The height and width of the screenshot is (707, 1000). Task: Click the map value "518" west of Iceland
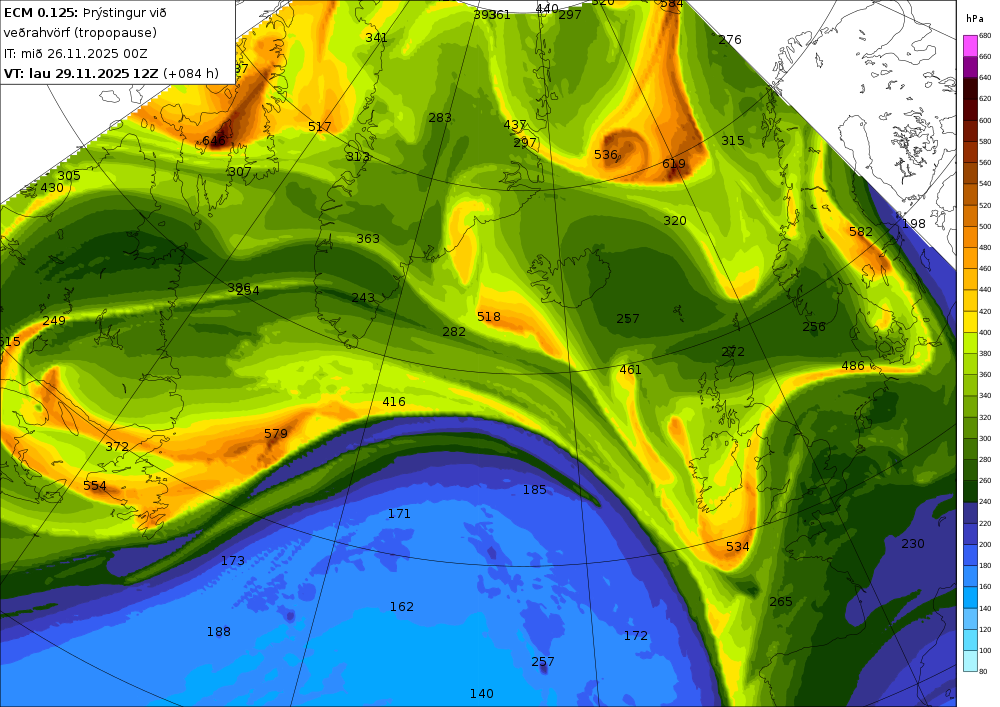(489, 316)
